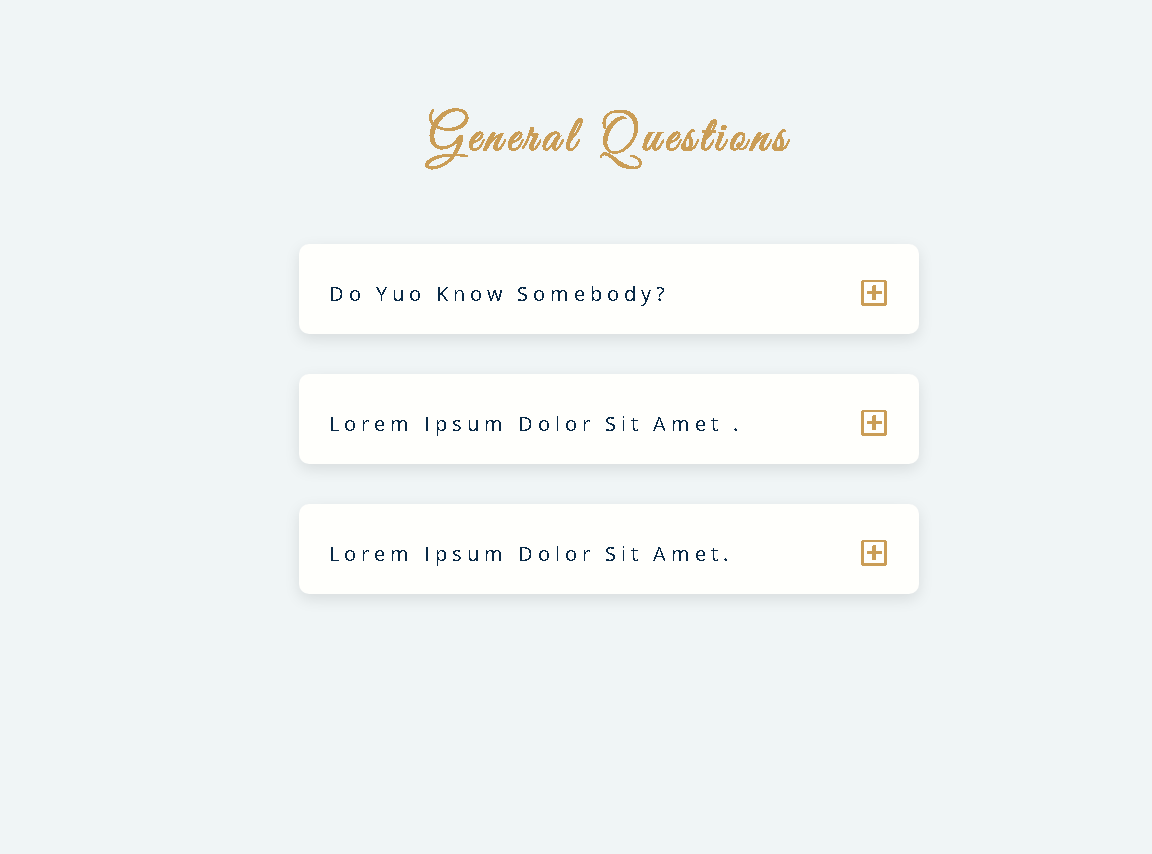Expand the middle "Lorem Ipsum Dolor Sit Amet ." item
The image size is (1152, 854).
[x=608, y=419]
